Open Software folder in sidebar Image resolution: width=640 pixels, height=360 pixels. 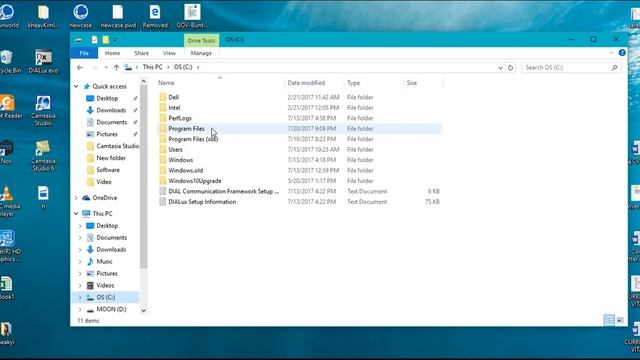click(108, 170)
